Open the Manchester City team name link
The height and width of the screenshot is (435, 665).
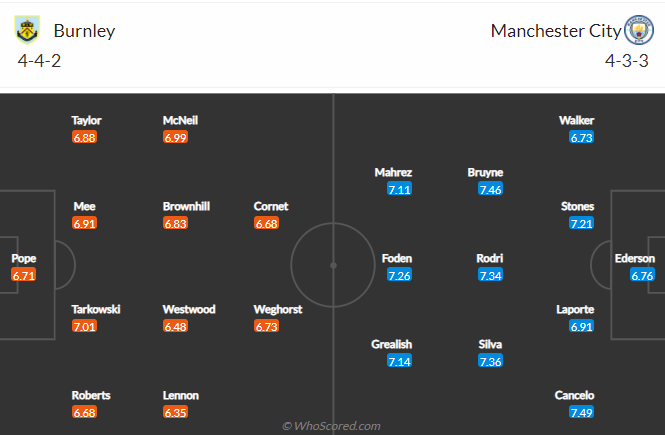[556, 31]
